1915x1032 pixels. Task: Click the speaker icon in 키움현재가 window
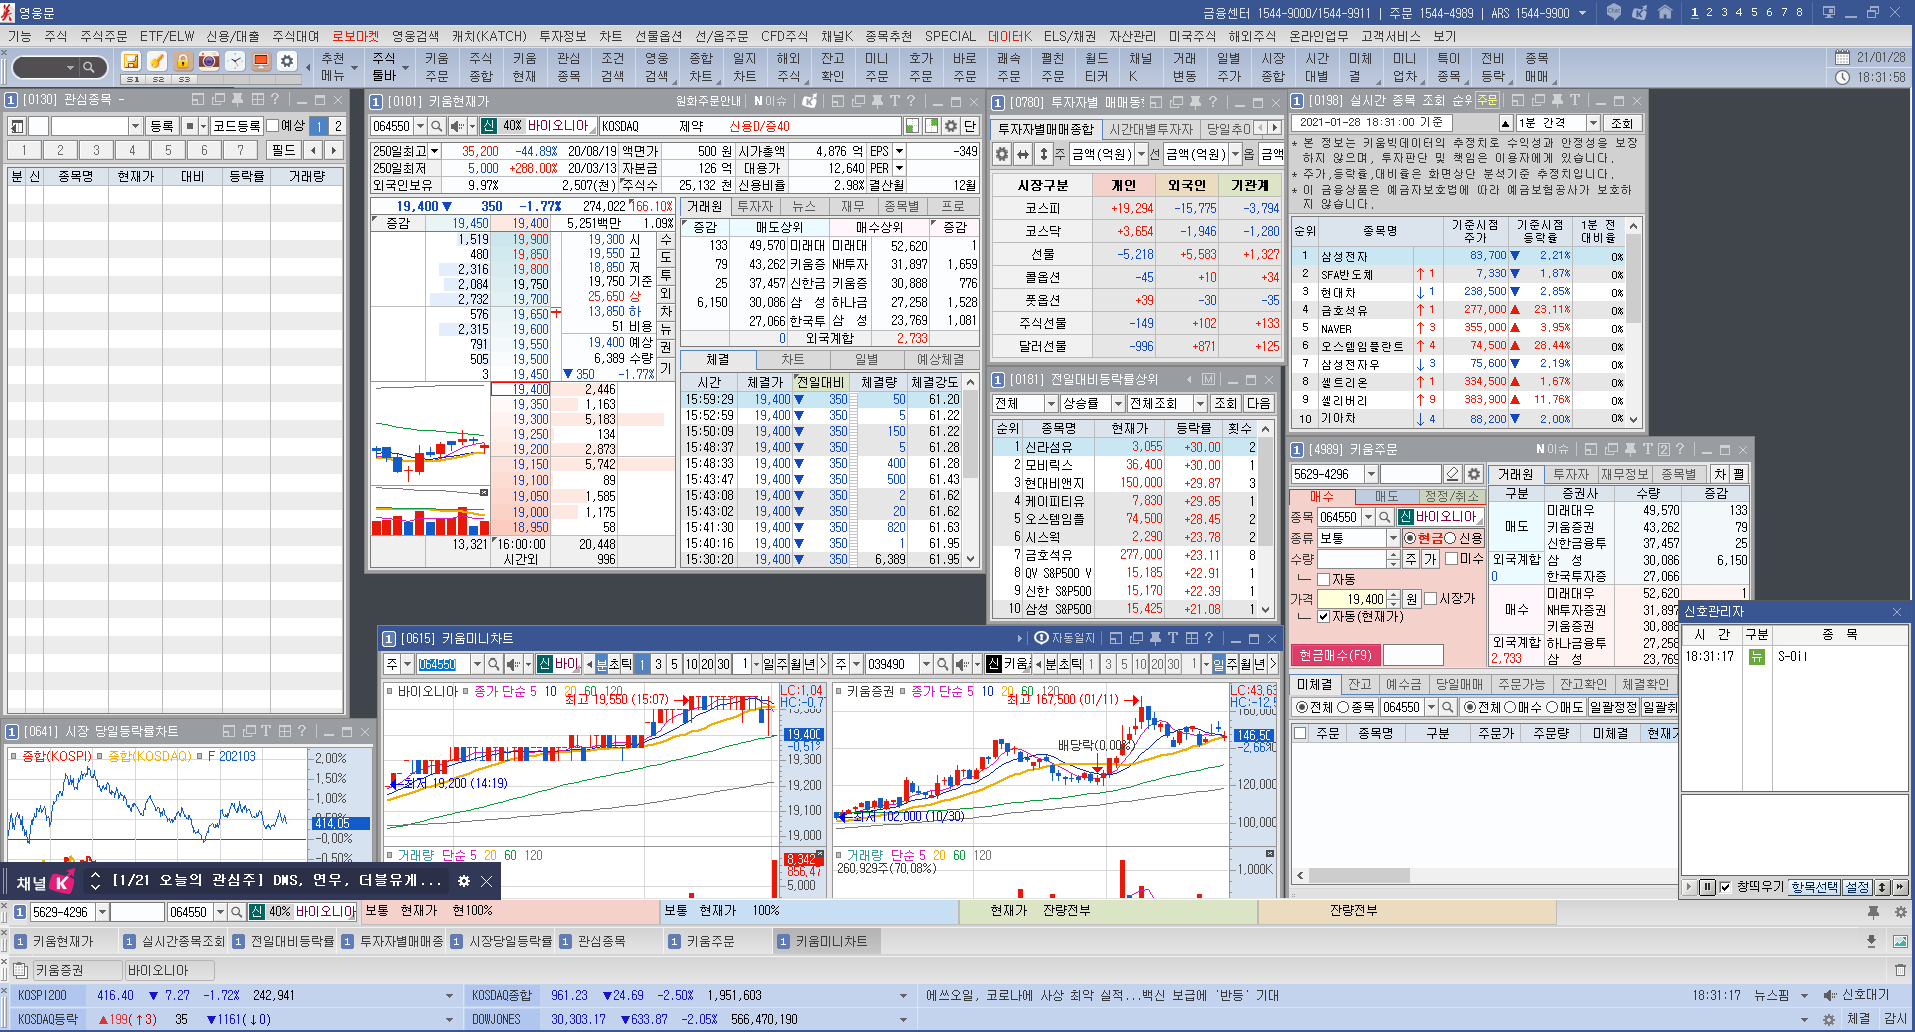pos(456,126)
